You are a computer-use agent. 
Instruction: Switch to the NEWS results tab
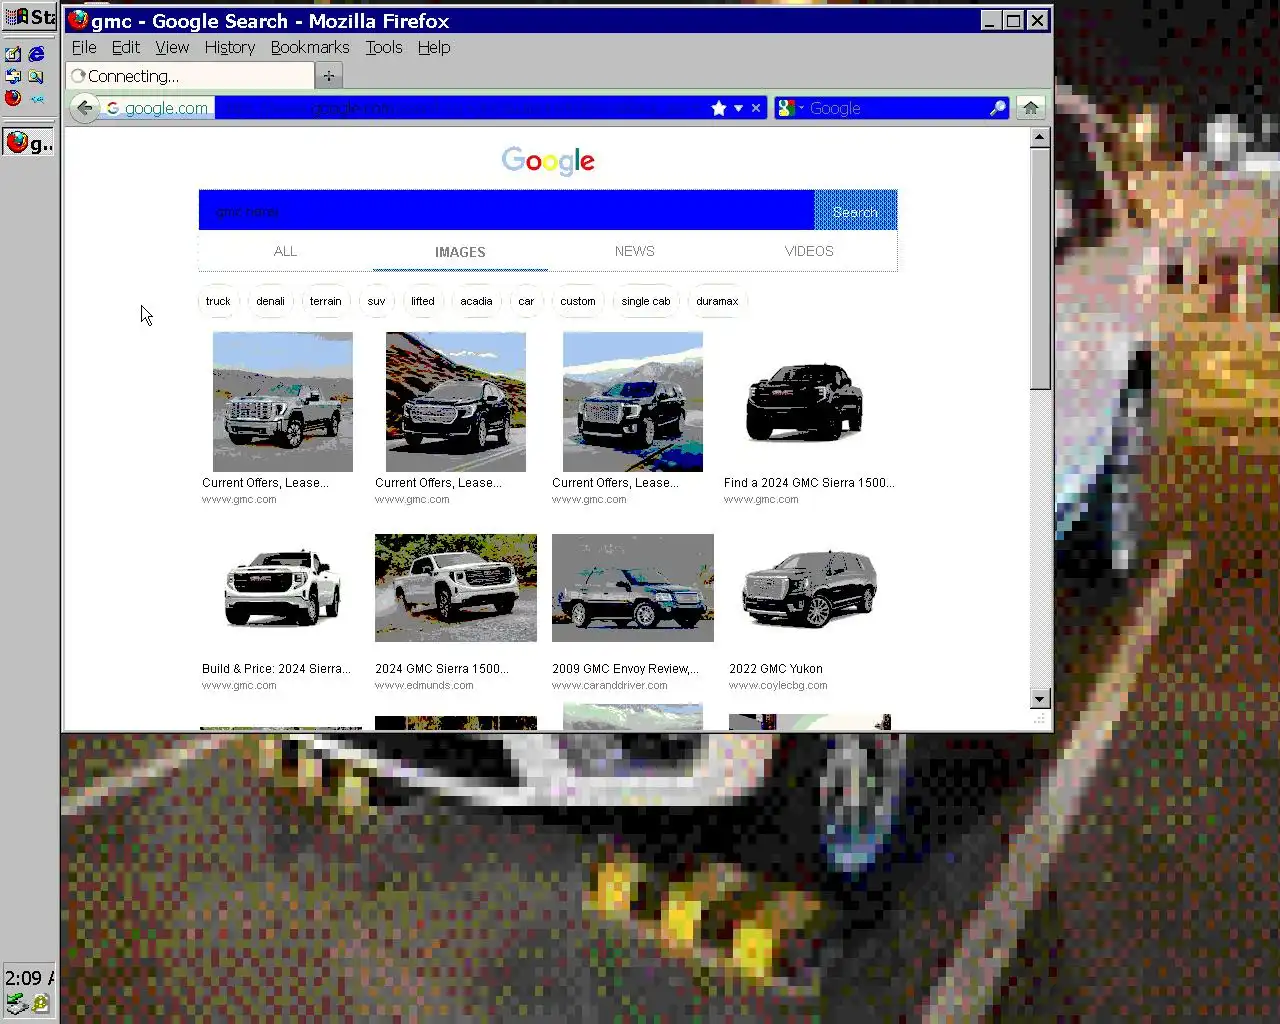[635, 251]
